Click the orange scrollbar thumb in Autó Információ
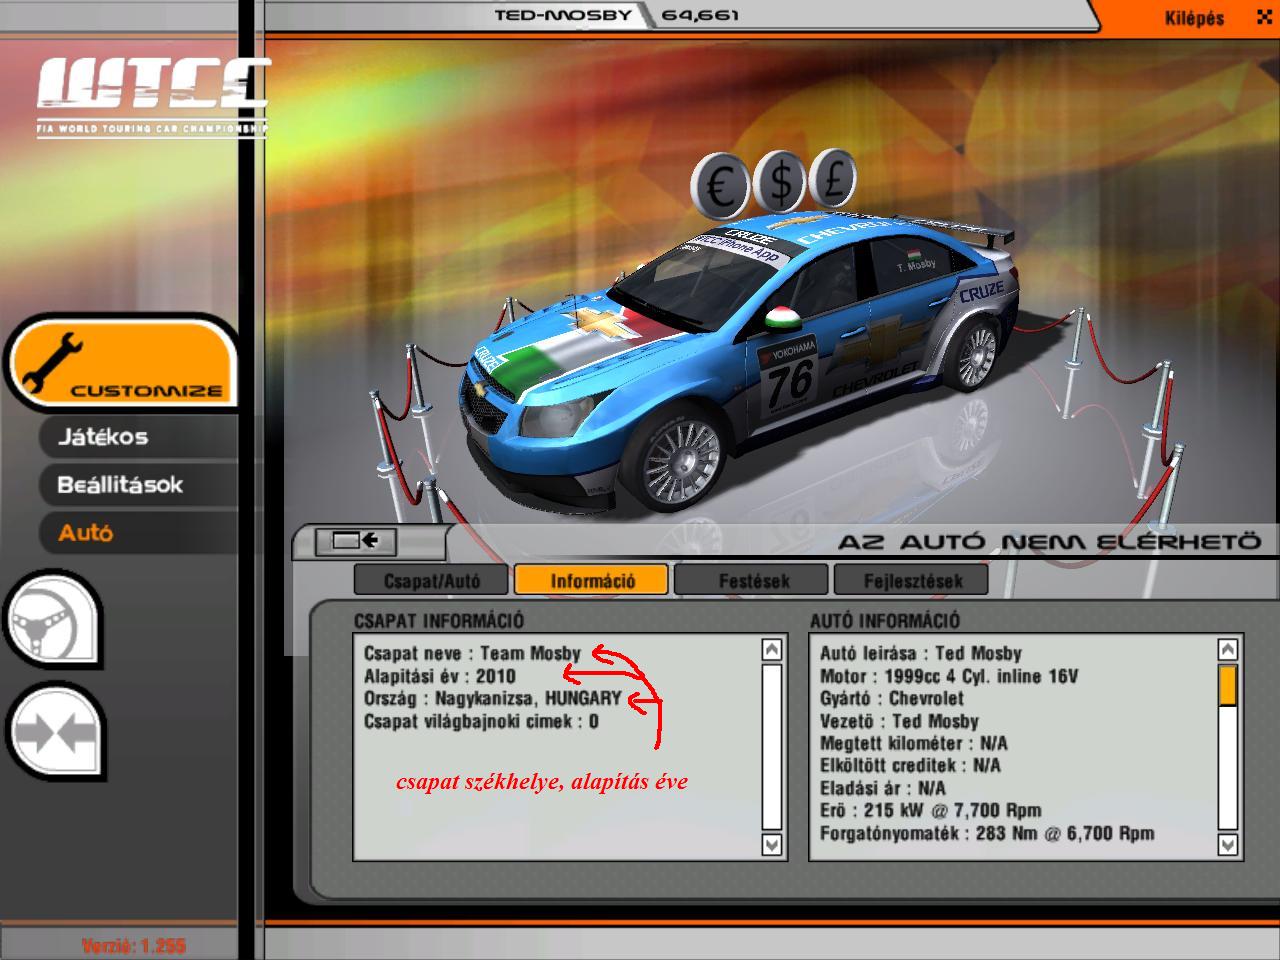Screen dimensions: 1280x960 pyautogui.click(x=1228, y=686)
